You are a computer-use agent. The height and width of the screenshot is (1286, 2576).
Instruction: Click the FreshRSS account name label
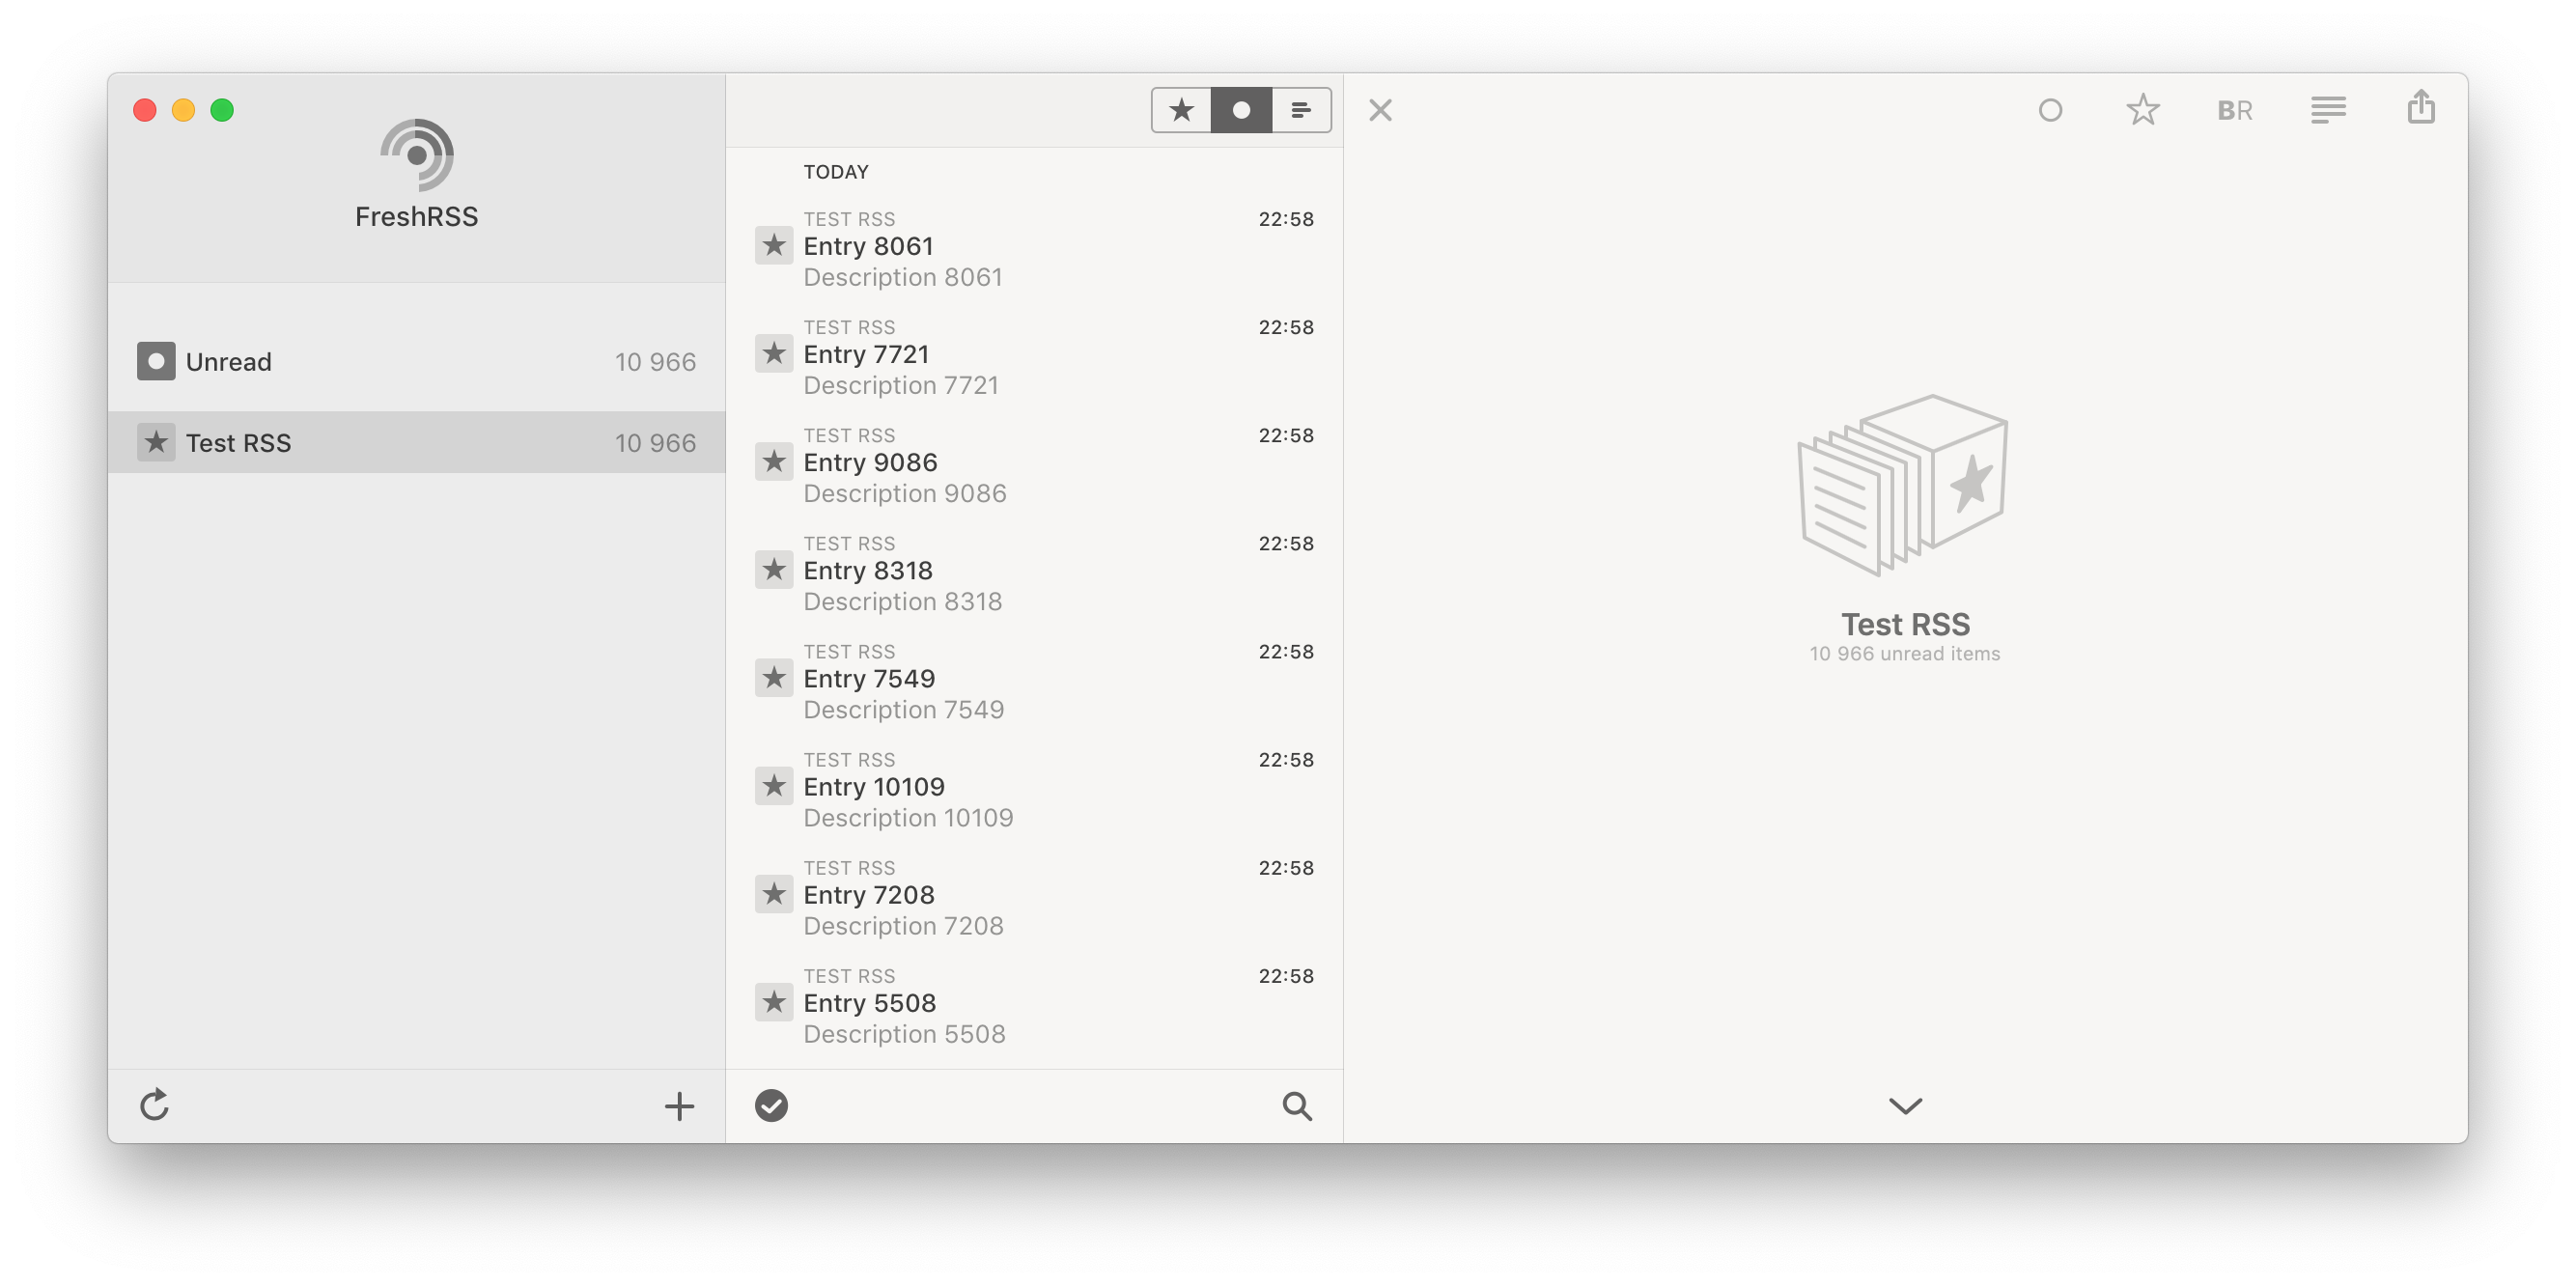tap(417, 217)
